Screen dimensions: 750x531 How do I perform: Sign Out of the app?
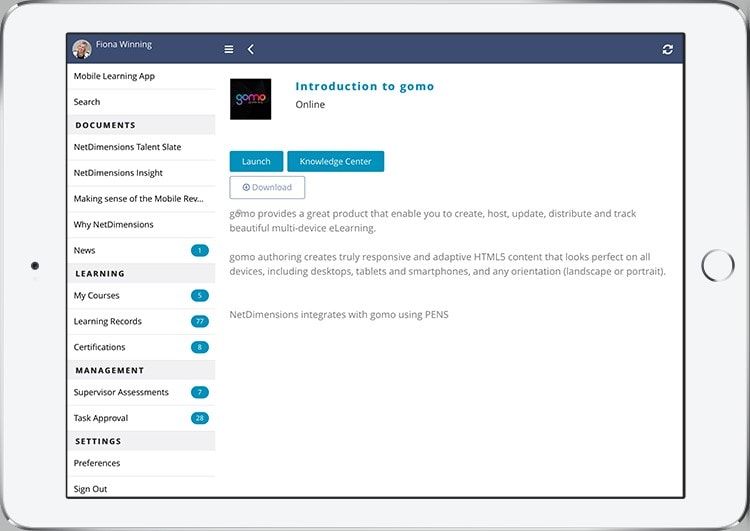(142, 488)
